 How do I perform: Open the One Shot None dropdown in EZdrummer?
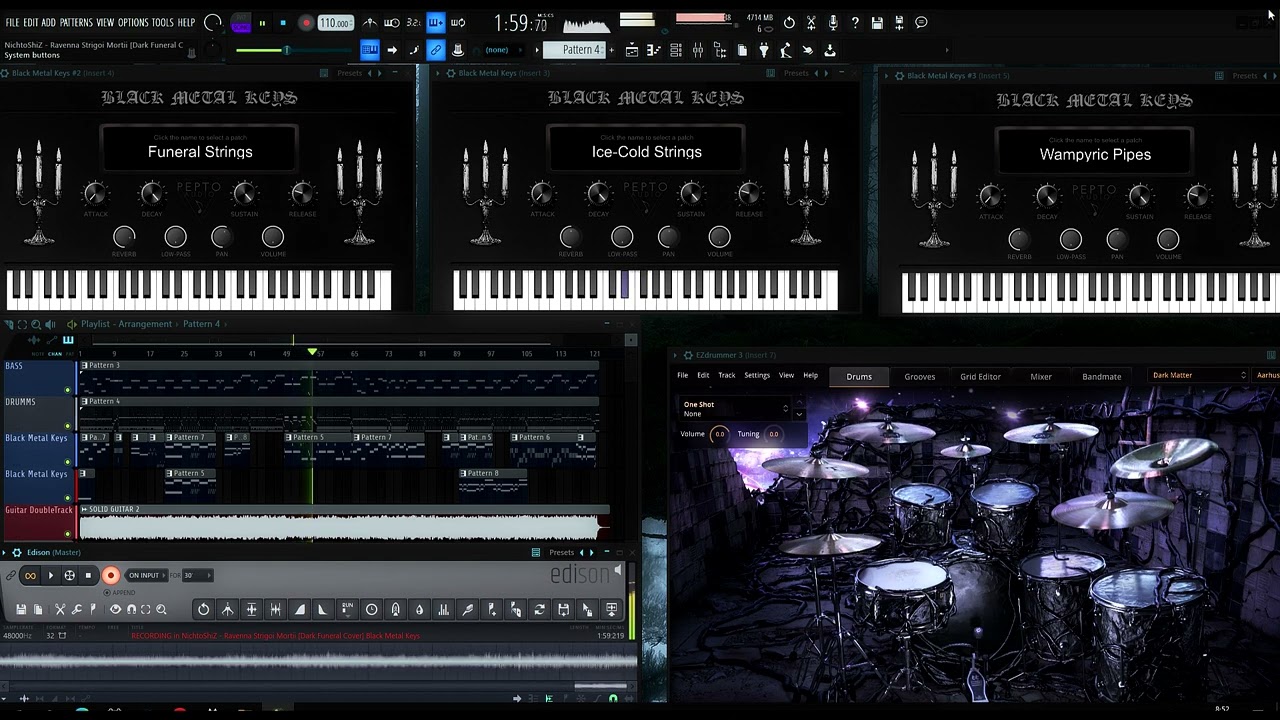point(736,409)
